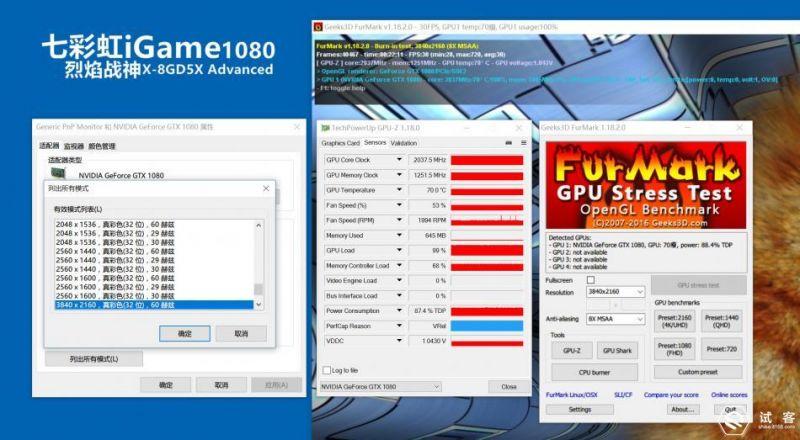
Task: Click 确定 in the monitor properties window
Action: [165, 385]
